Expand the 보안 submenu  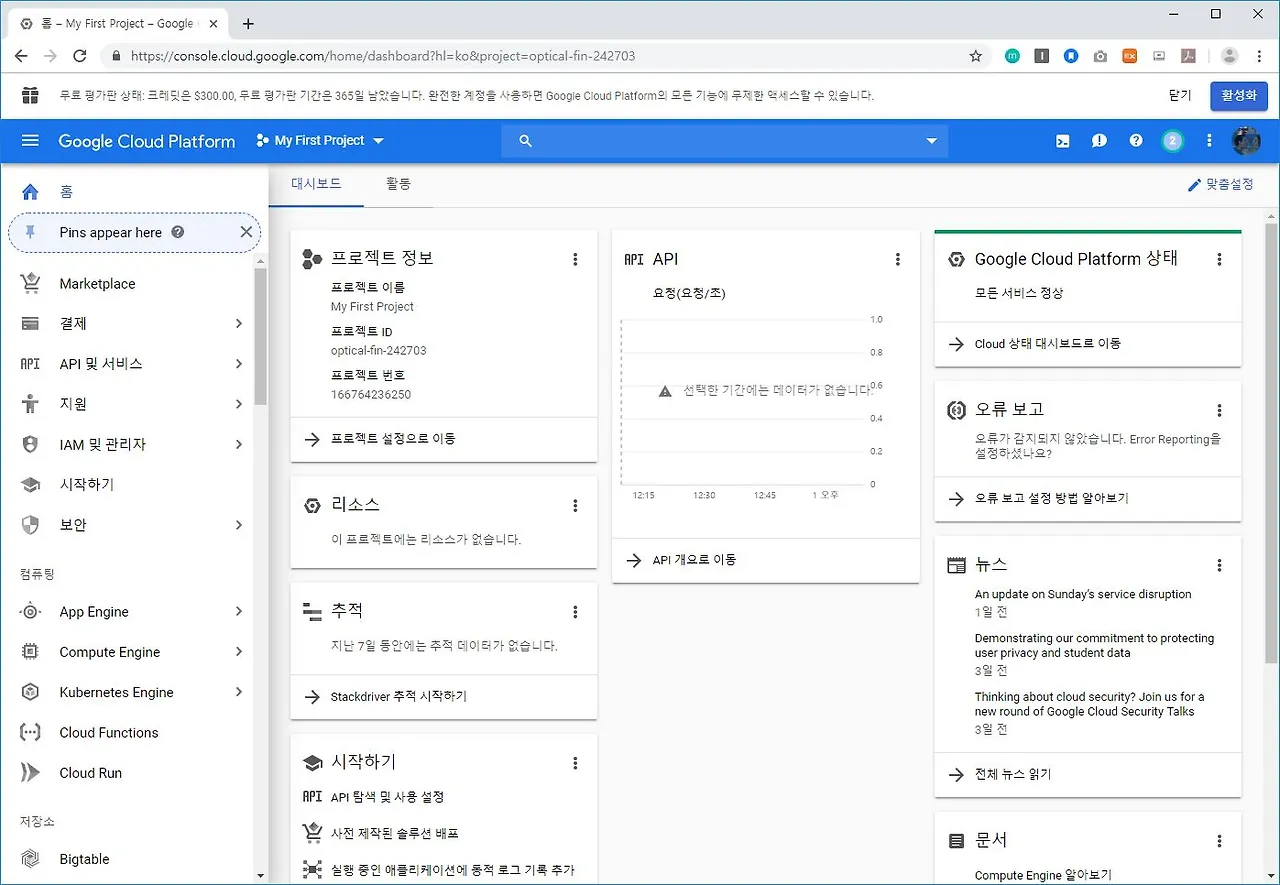[x=239, y=525]
